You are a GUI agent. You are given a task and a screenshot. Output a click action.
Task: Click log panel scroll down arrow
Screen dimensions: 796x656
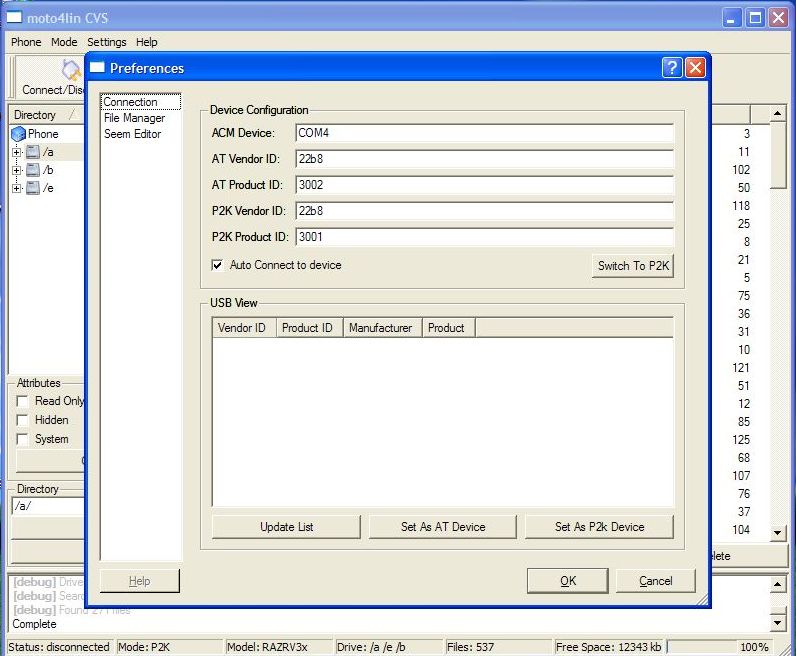coord(778,622)
